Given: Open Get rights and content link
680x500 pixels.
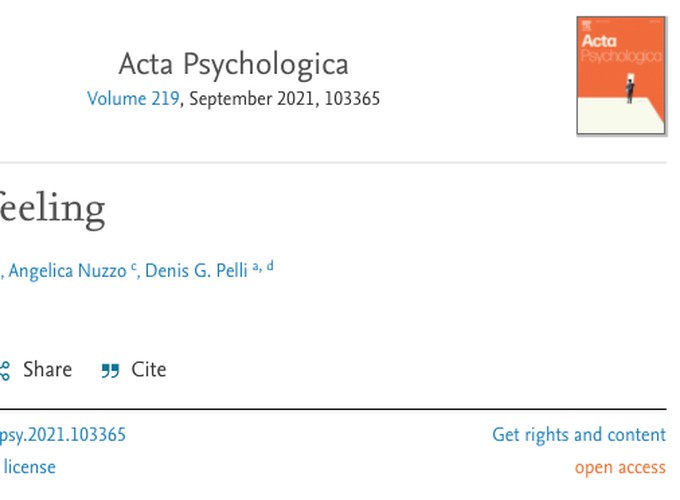Looking at the screenshot, I should coord(579,435).
